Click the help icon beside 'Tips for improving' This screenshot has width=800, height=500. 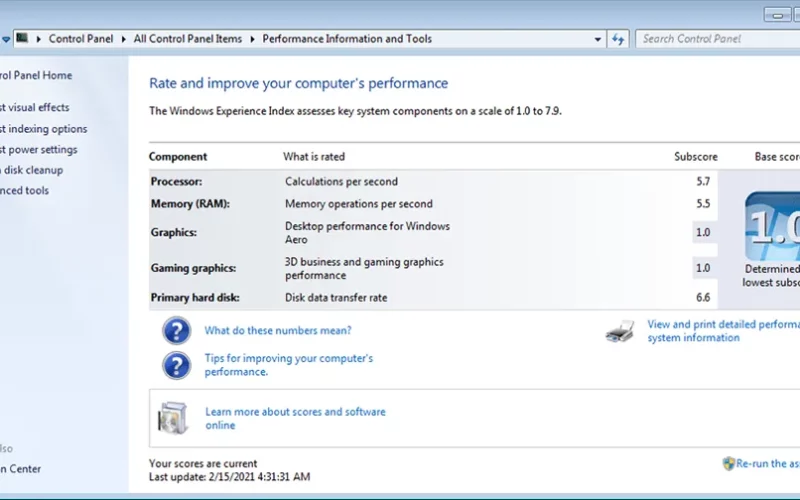pos(177,365)
